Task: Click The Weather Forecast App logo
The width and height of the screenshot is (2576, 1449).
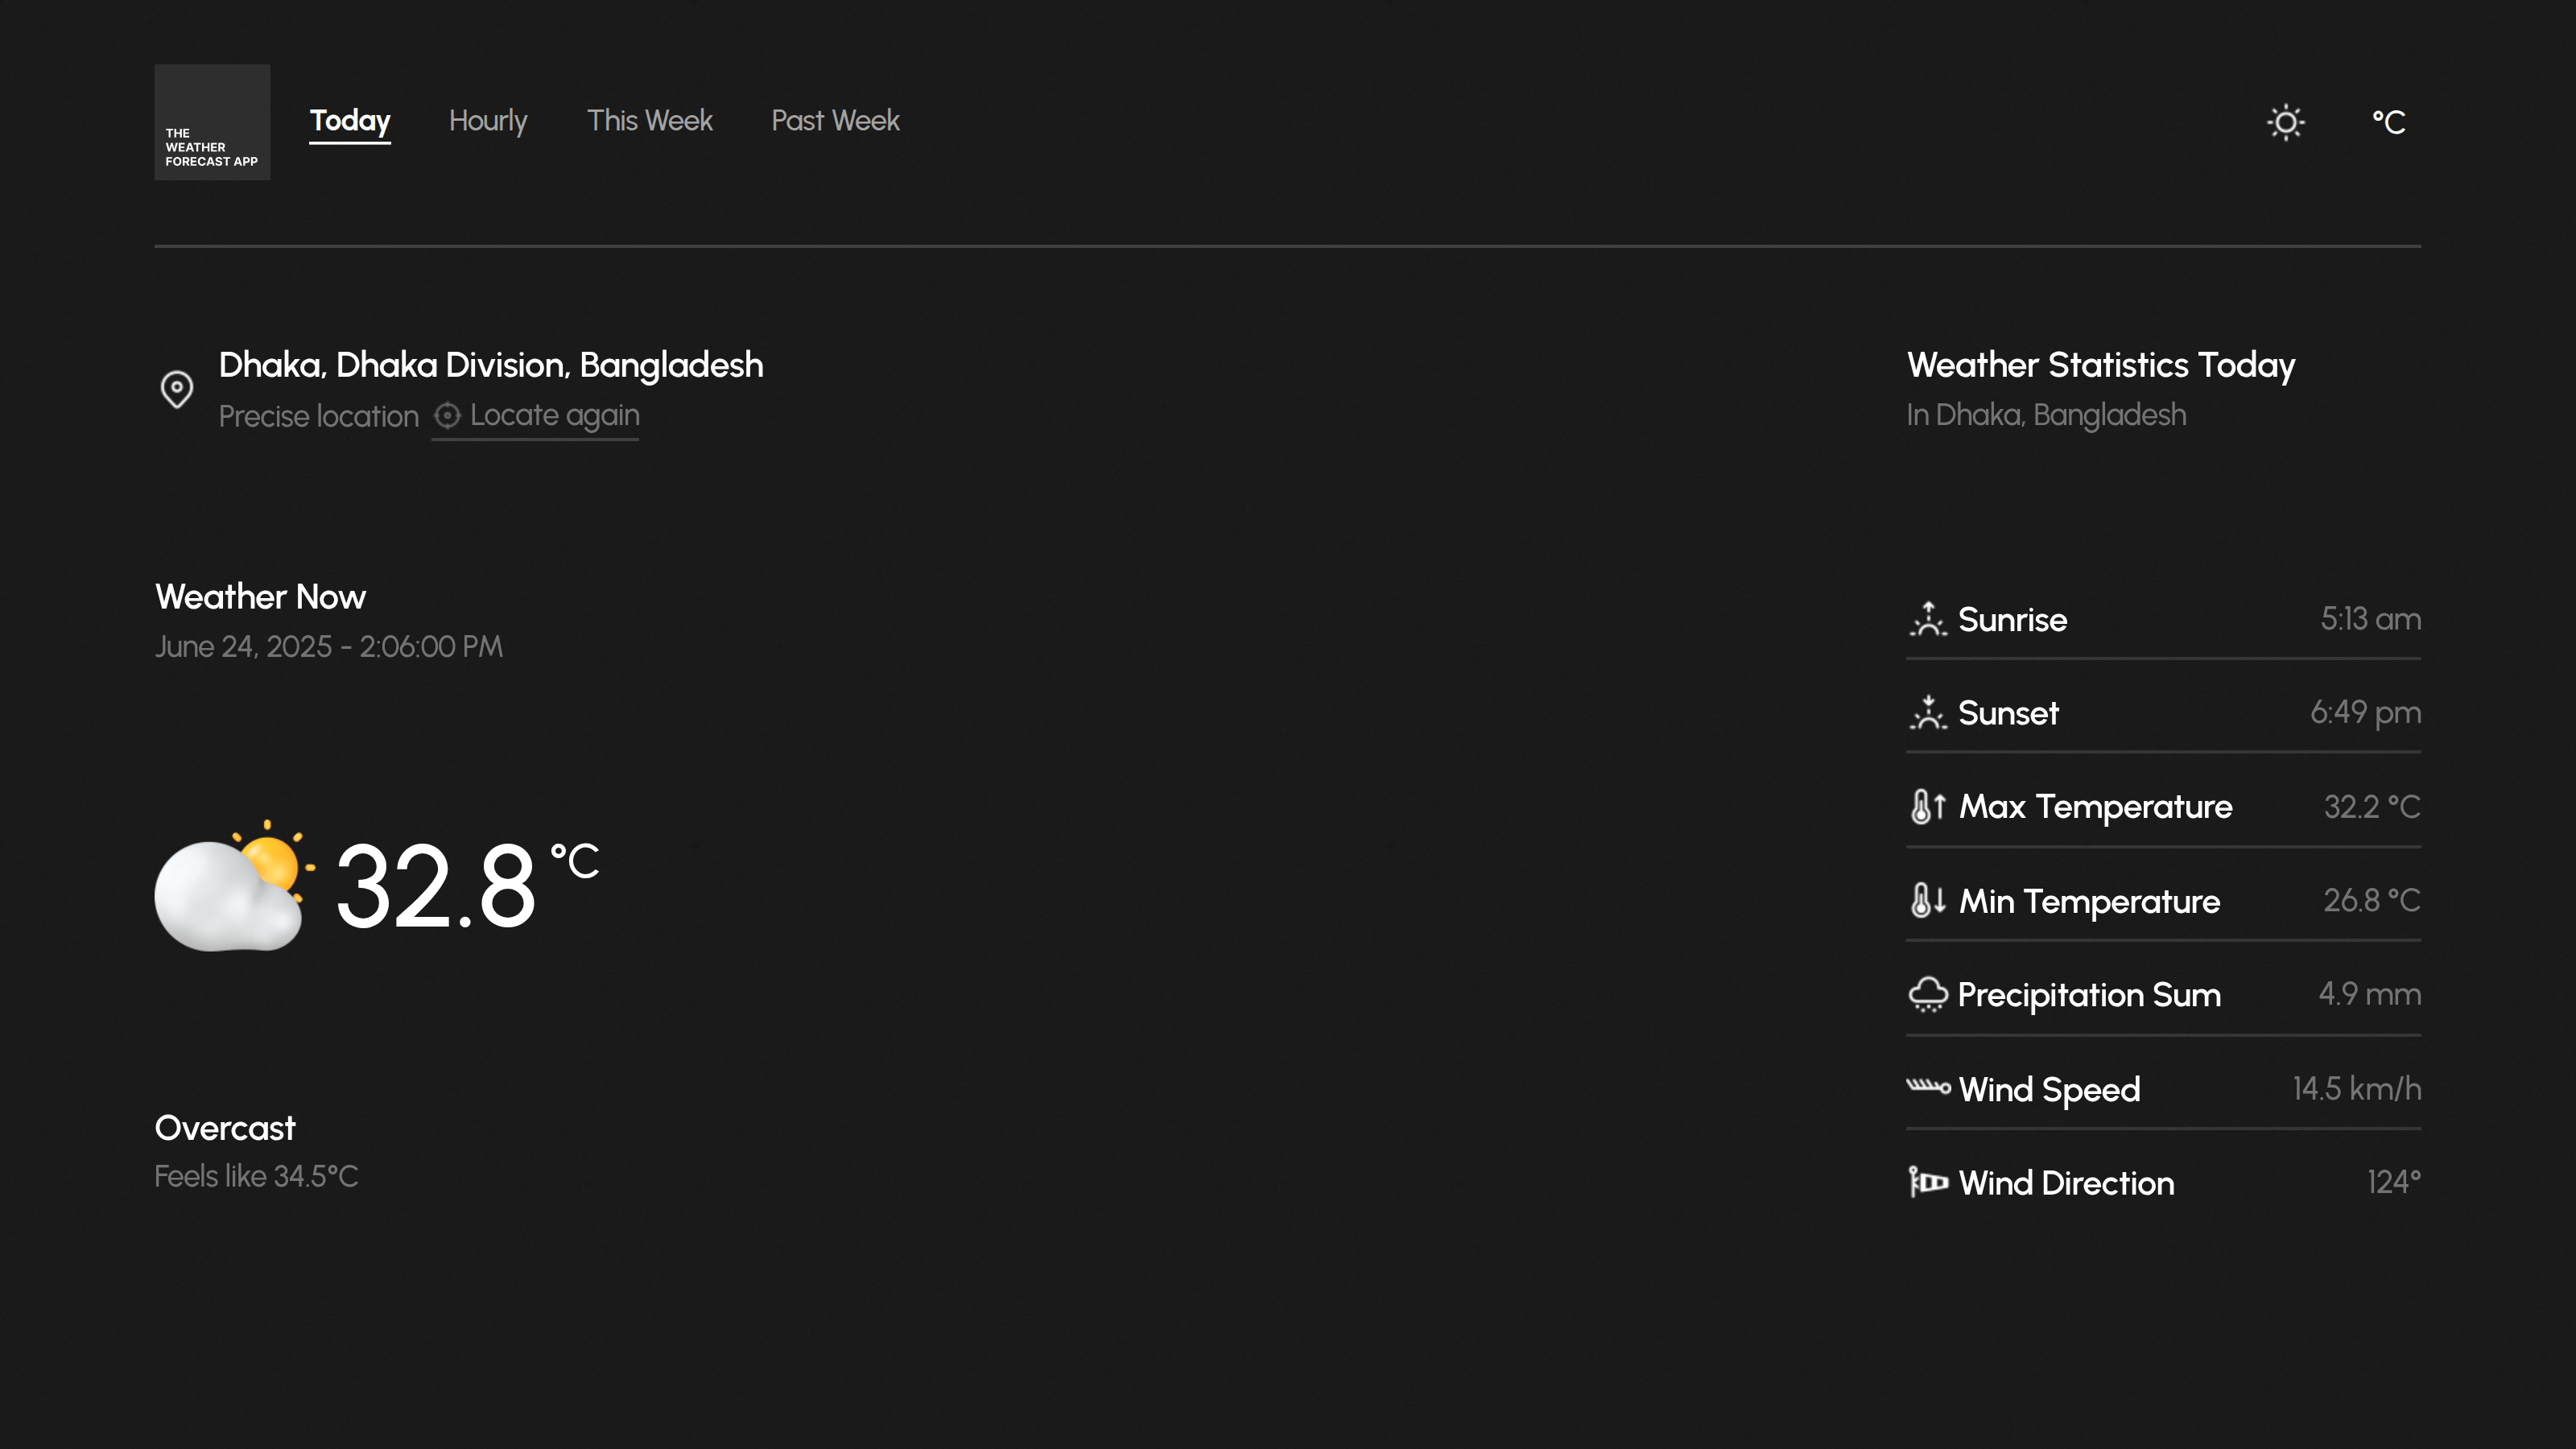Action: coord(212,122)
